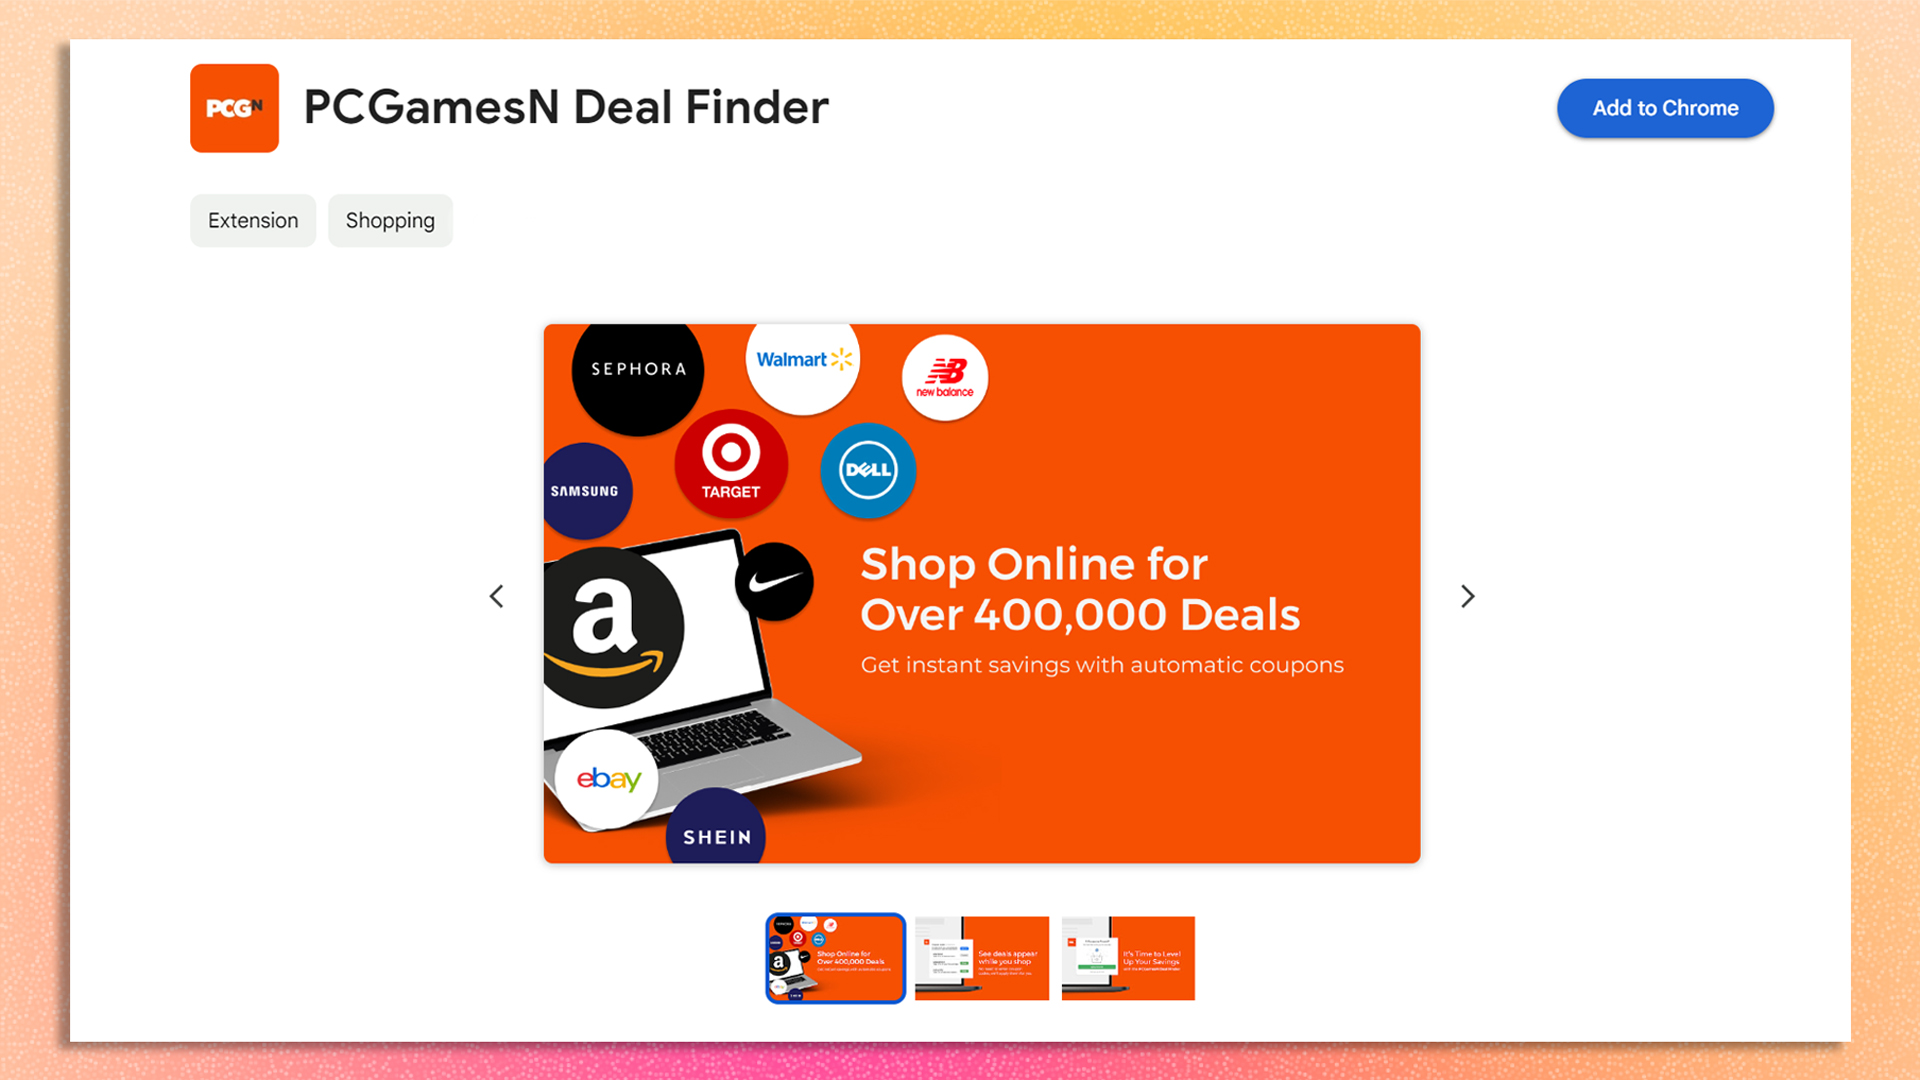This screenshot has width=1920, height=1080.
Task: Click the Dell logo icon
Action: pyautogui.click(x=864, y=468)
